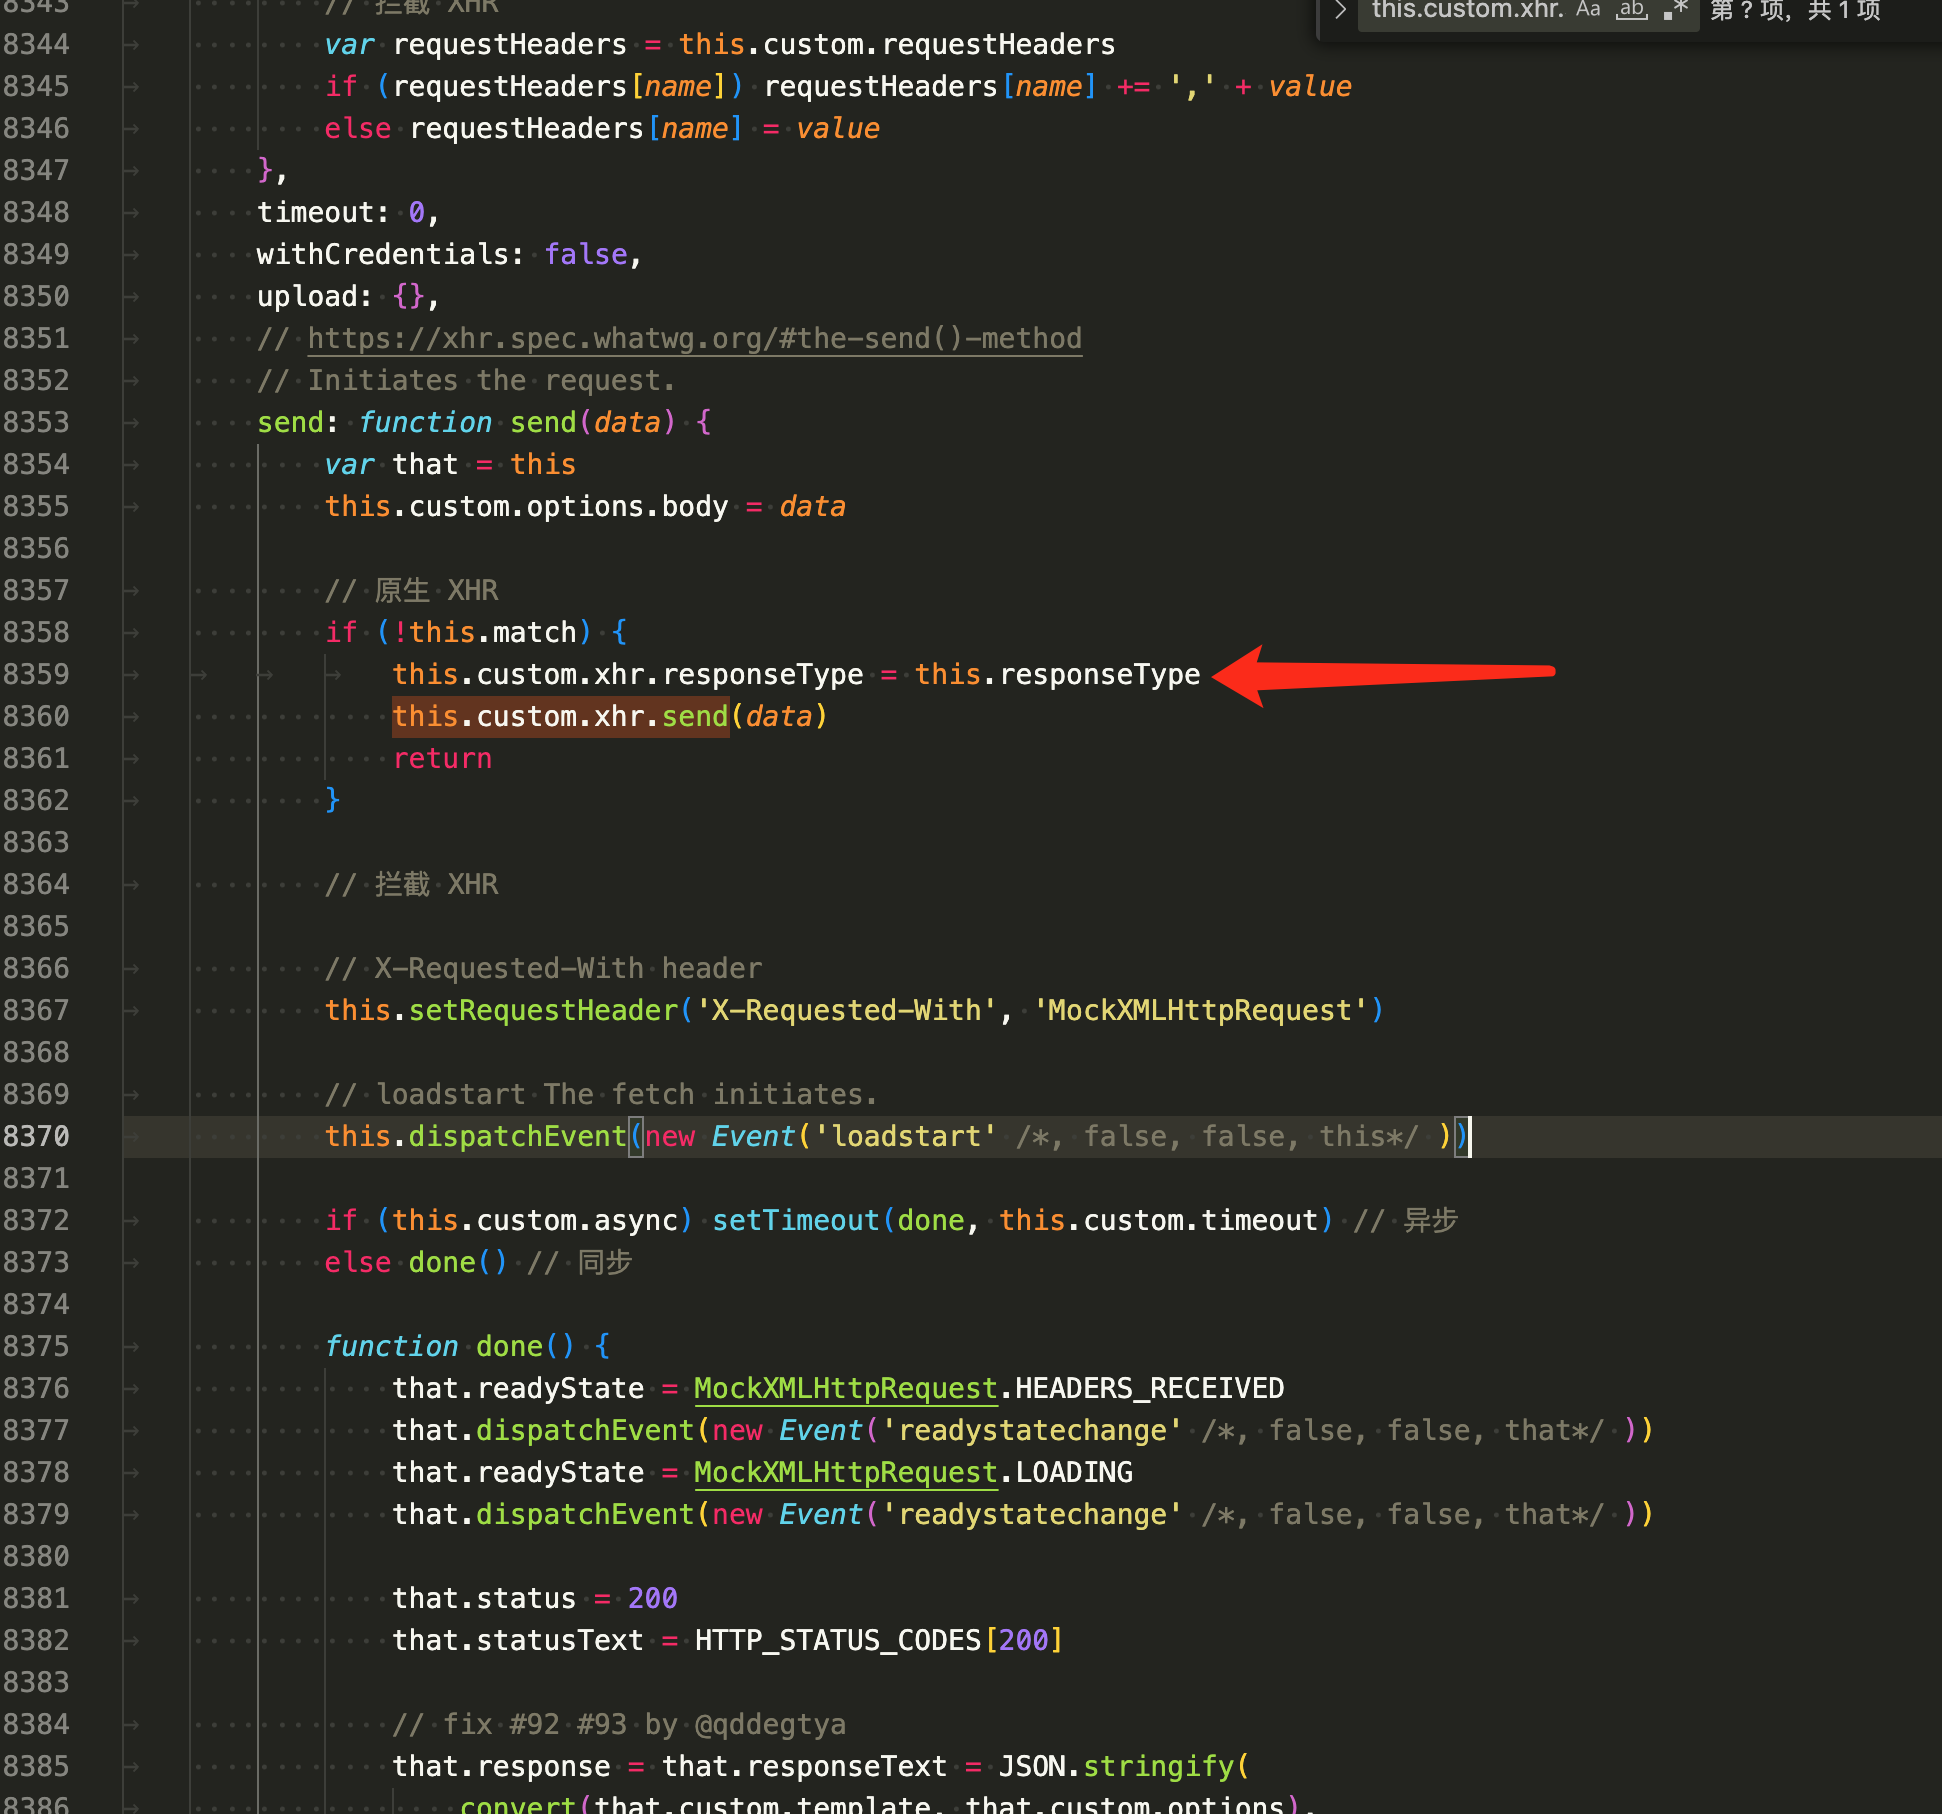Click MockXMLHttpRequest before HEADERS_RECEIVED

[x=845, y=1388]
